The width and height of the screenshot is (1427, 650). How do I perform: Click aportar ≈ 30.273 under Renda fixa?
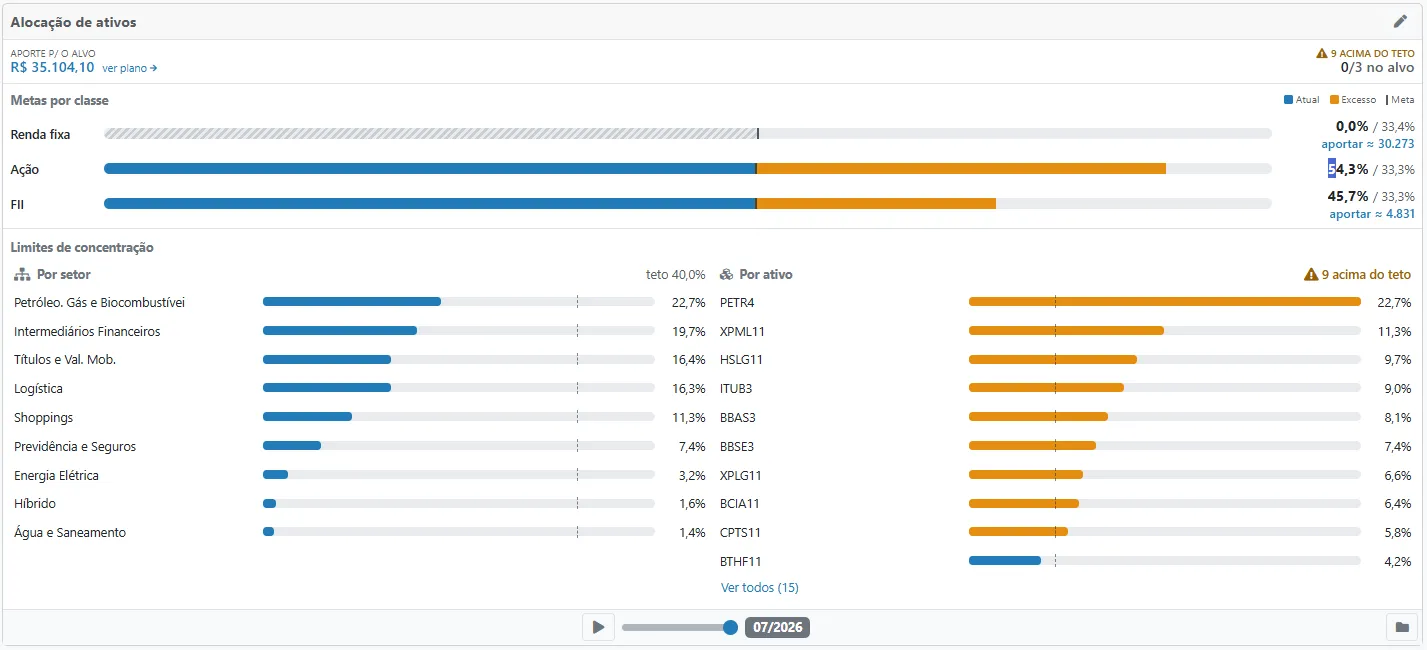tap(1368, 143)
